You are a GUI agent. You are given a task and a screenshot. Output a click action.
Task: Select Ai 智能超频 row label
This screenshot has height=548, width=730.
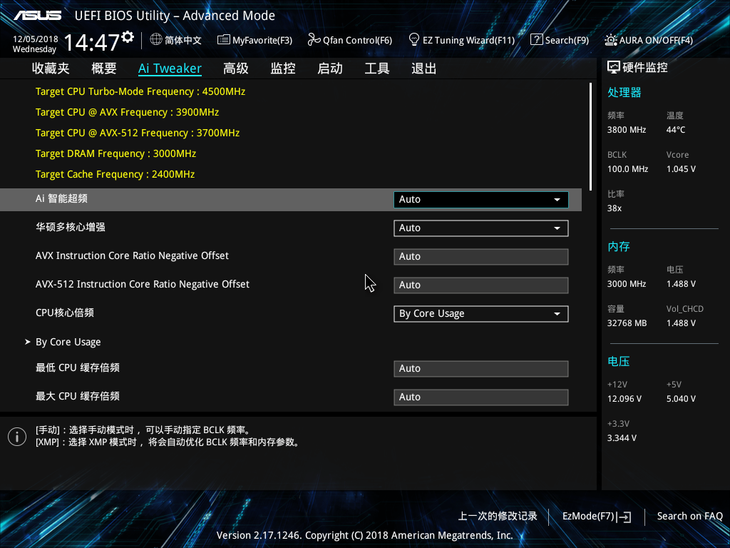point(61,199)
